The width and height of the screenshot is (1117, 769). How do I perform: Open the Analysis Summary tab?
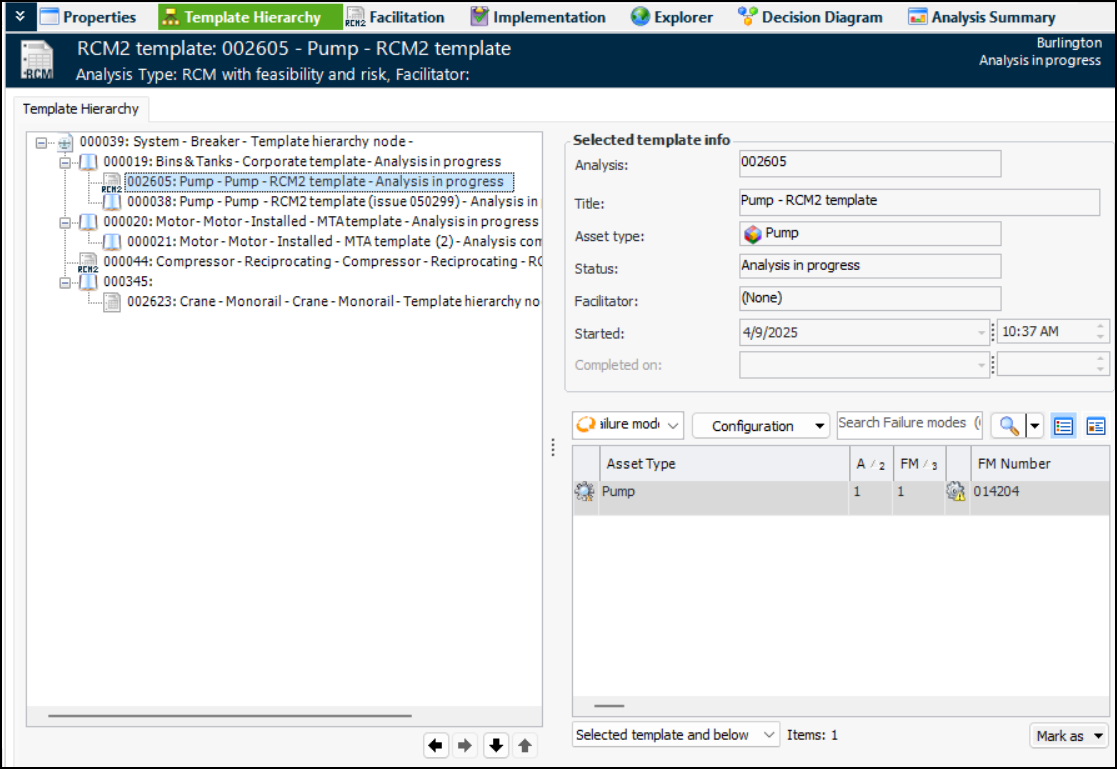981,17
